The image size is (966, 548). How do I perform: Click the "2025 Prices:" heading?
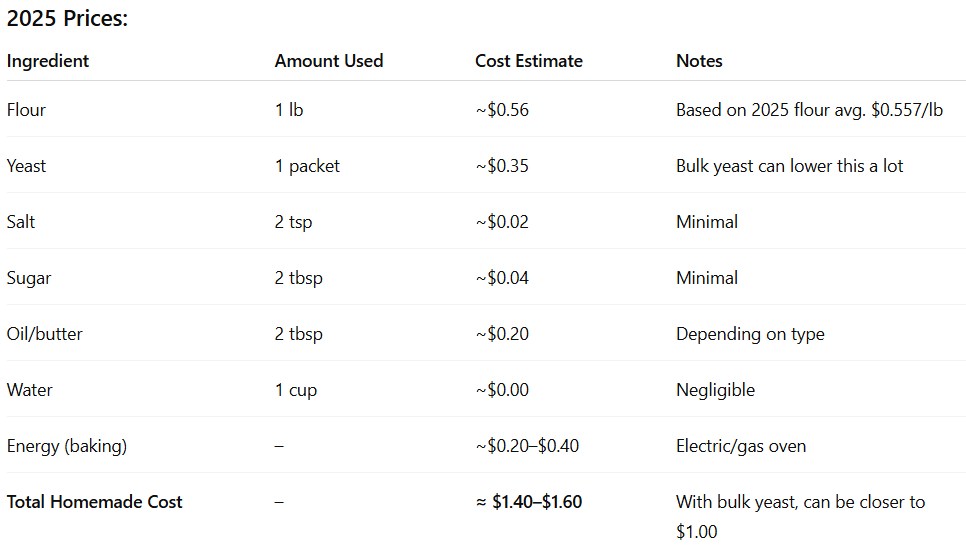(68, 18)
